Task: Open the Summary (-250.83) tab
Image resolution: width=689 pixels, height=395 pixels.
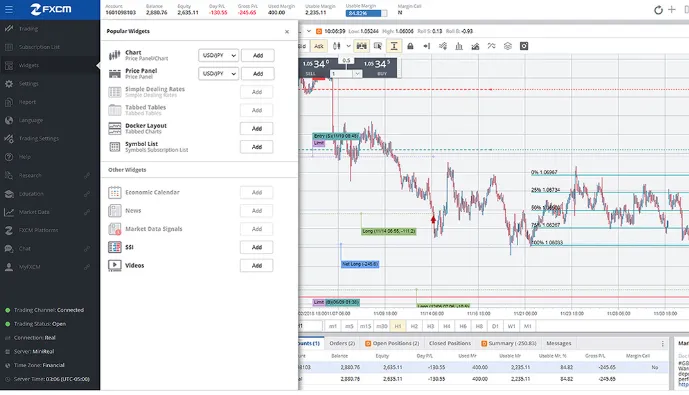Action: [508, 344]
